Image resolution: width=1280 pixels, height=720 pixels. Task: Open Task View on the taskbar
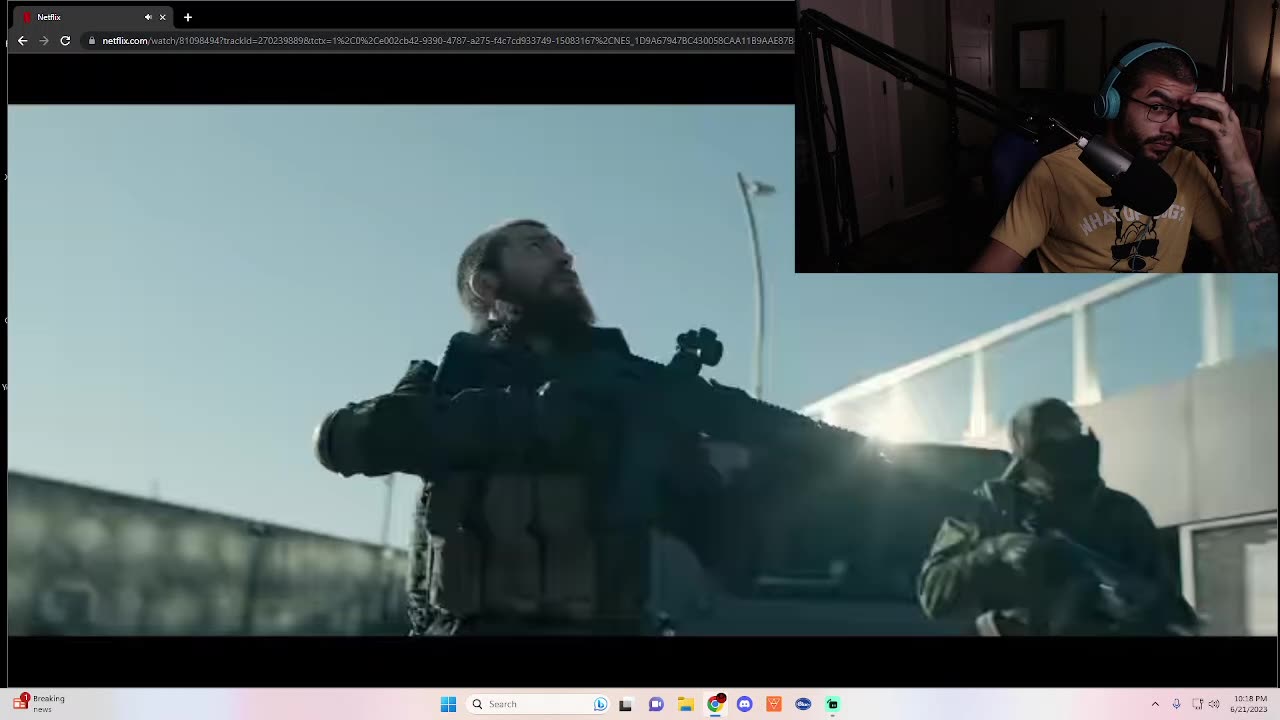click(625, 704)
